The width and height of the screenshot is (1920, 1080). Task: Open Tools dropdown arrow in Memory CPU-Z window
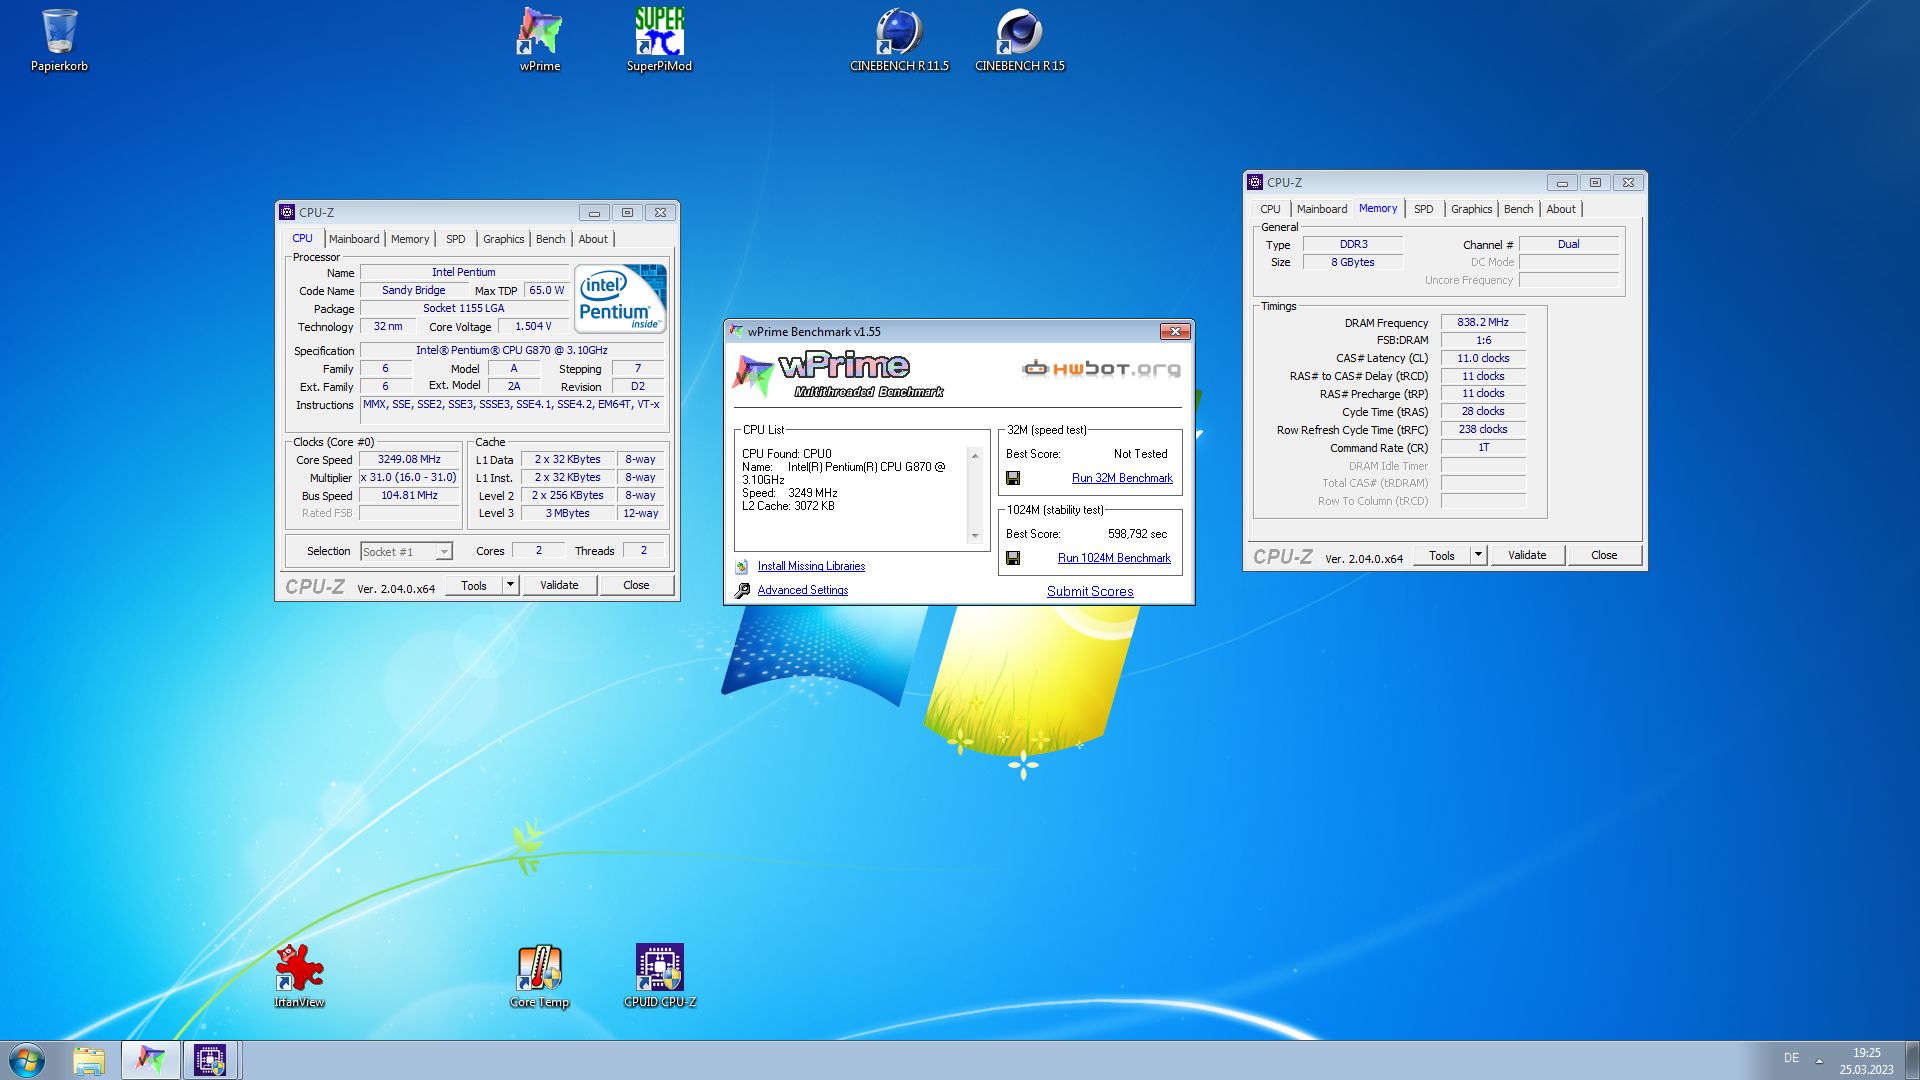[x=1478, y=555]
